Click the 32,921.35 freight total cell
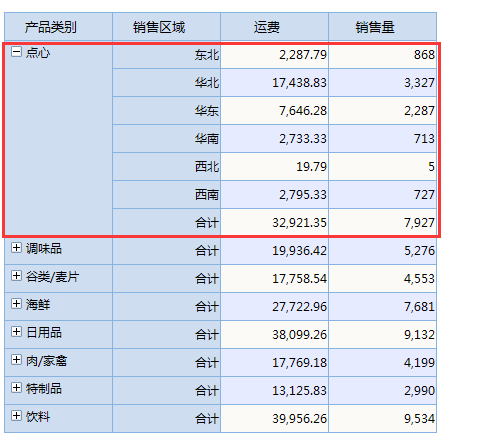The width and height of the screenshot is (479, 445). click(274, 223)
